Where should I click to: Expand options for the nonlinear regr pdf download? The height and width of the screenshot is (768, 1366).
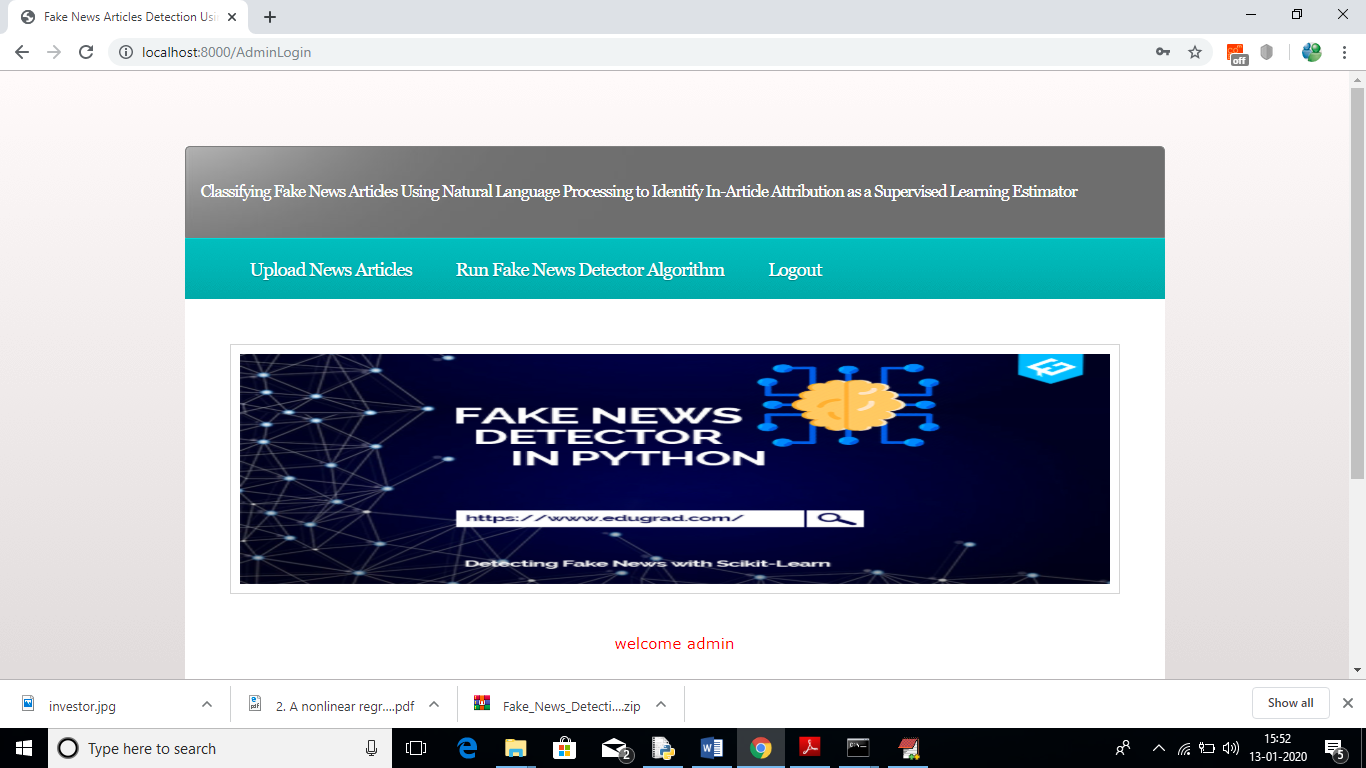tap(434, 705)
